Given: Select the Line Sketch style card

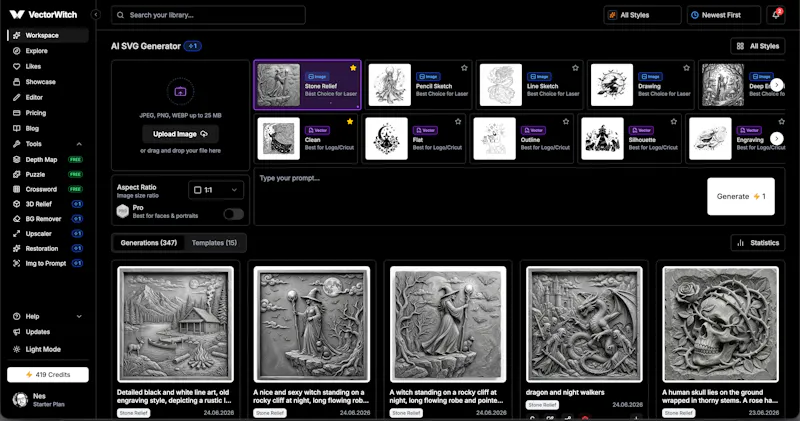Looking at the screenshot, I should click(530, 85).
